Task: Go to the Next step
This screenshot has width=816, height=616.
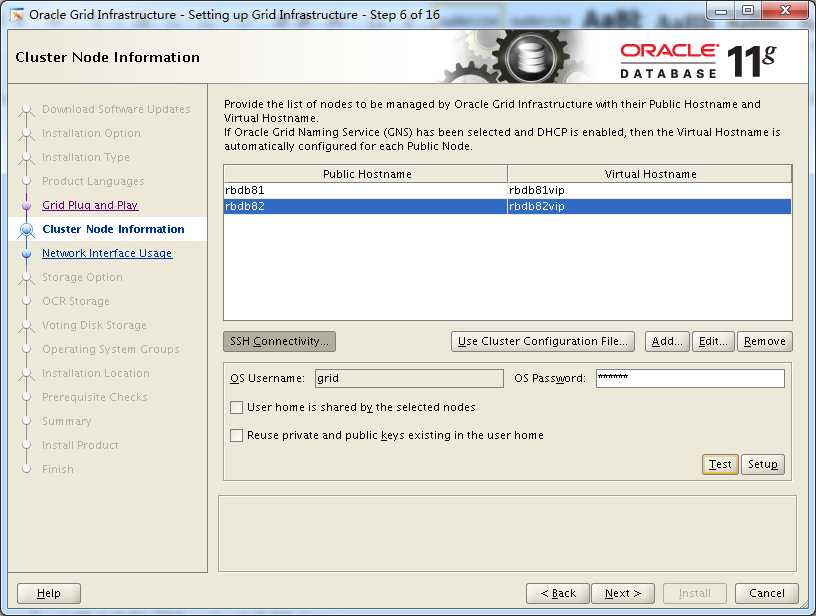Action: tap(623, 593)
